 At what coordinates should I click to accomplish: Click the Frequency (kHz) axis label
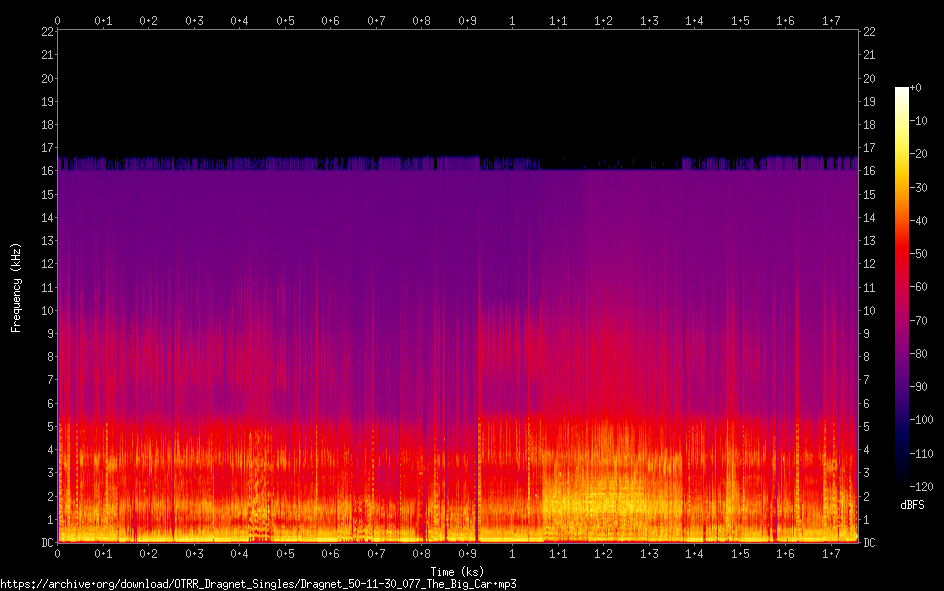[x=16, y=287]
